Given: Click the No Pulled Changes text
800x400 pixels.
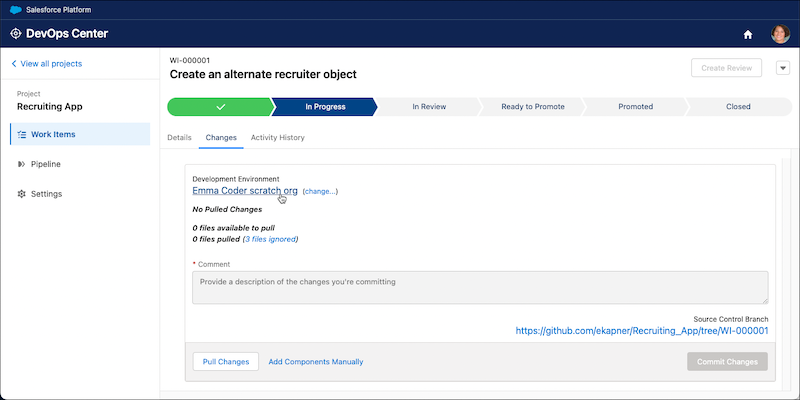Looking at the screenshot, I should pyautogui.click(x=227, y=209).
